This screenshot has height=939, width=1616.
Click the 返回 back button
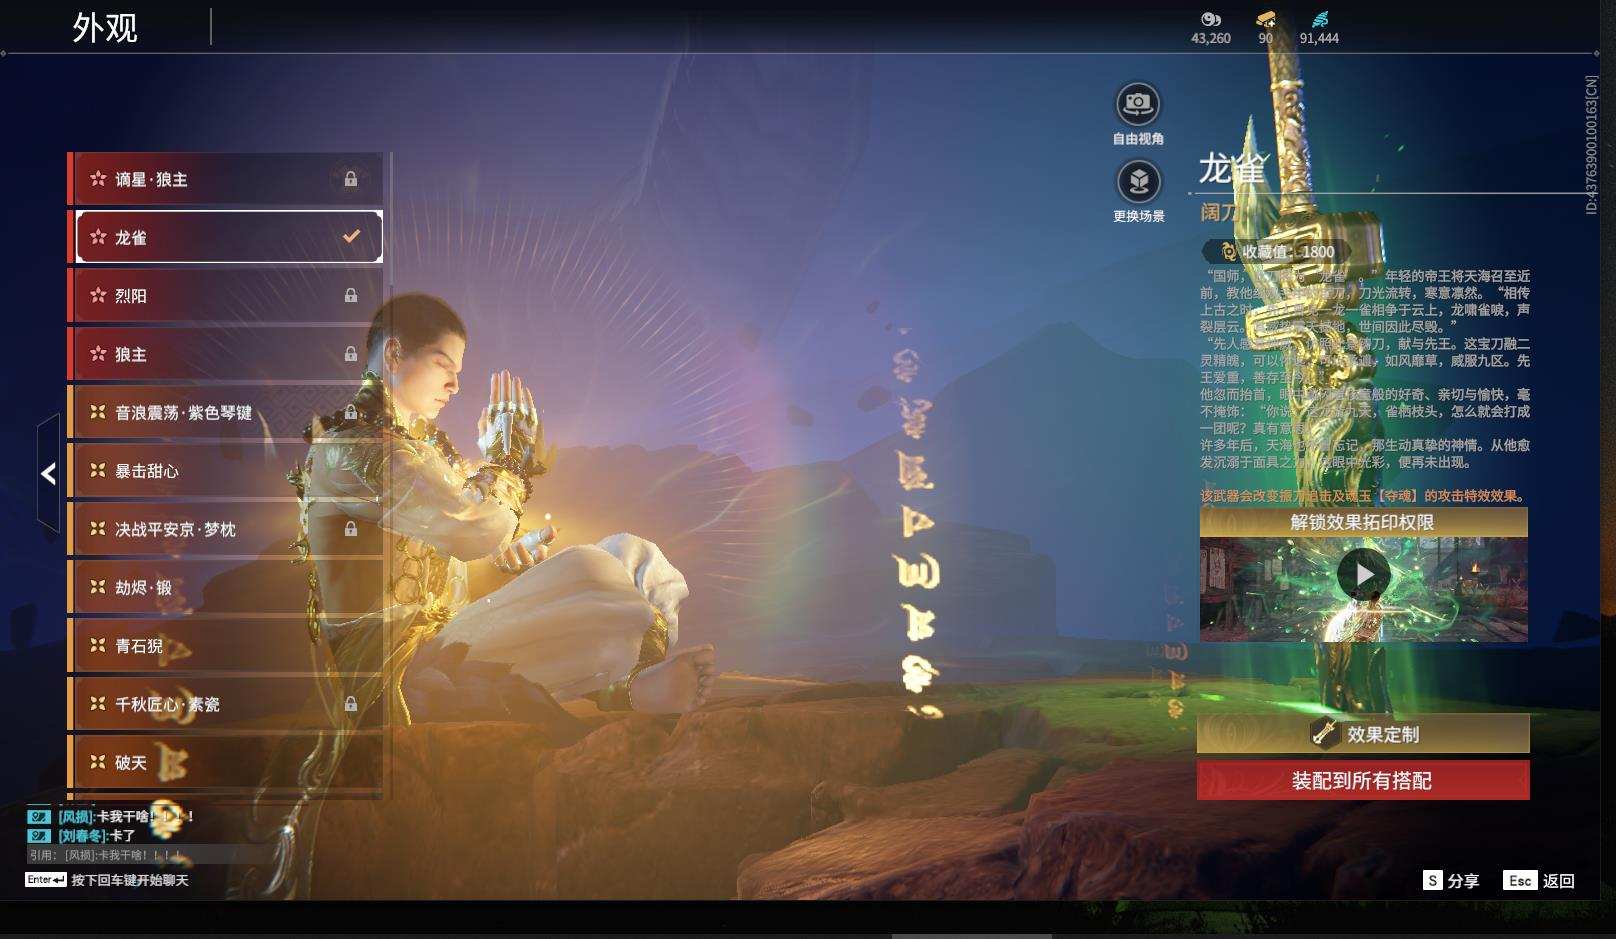(1540, 880)
